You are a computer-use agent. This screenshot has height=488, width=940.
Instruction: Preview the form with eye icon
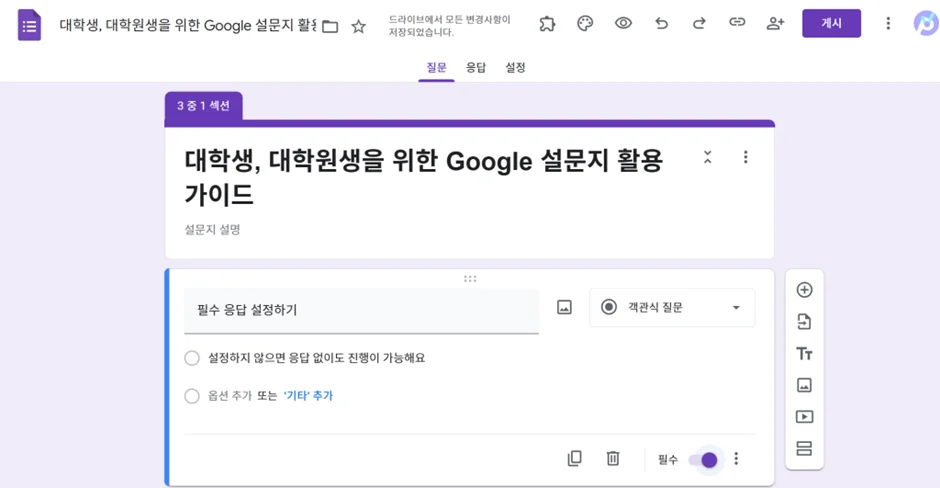pyautogui.click(x=623, y=23)
